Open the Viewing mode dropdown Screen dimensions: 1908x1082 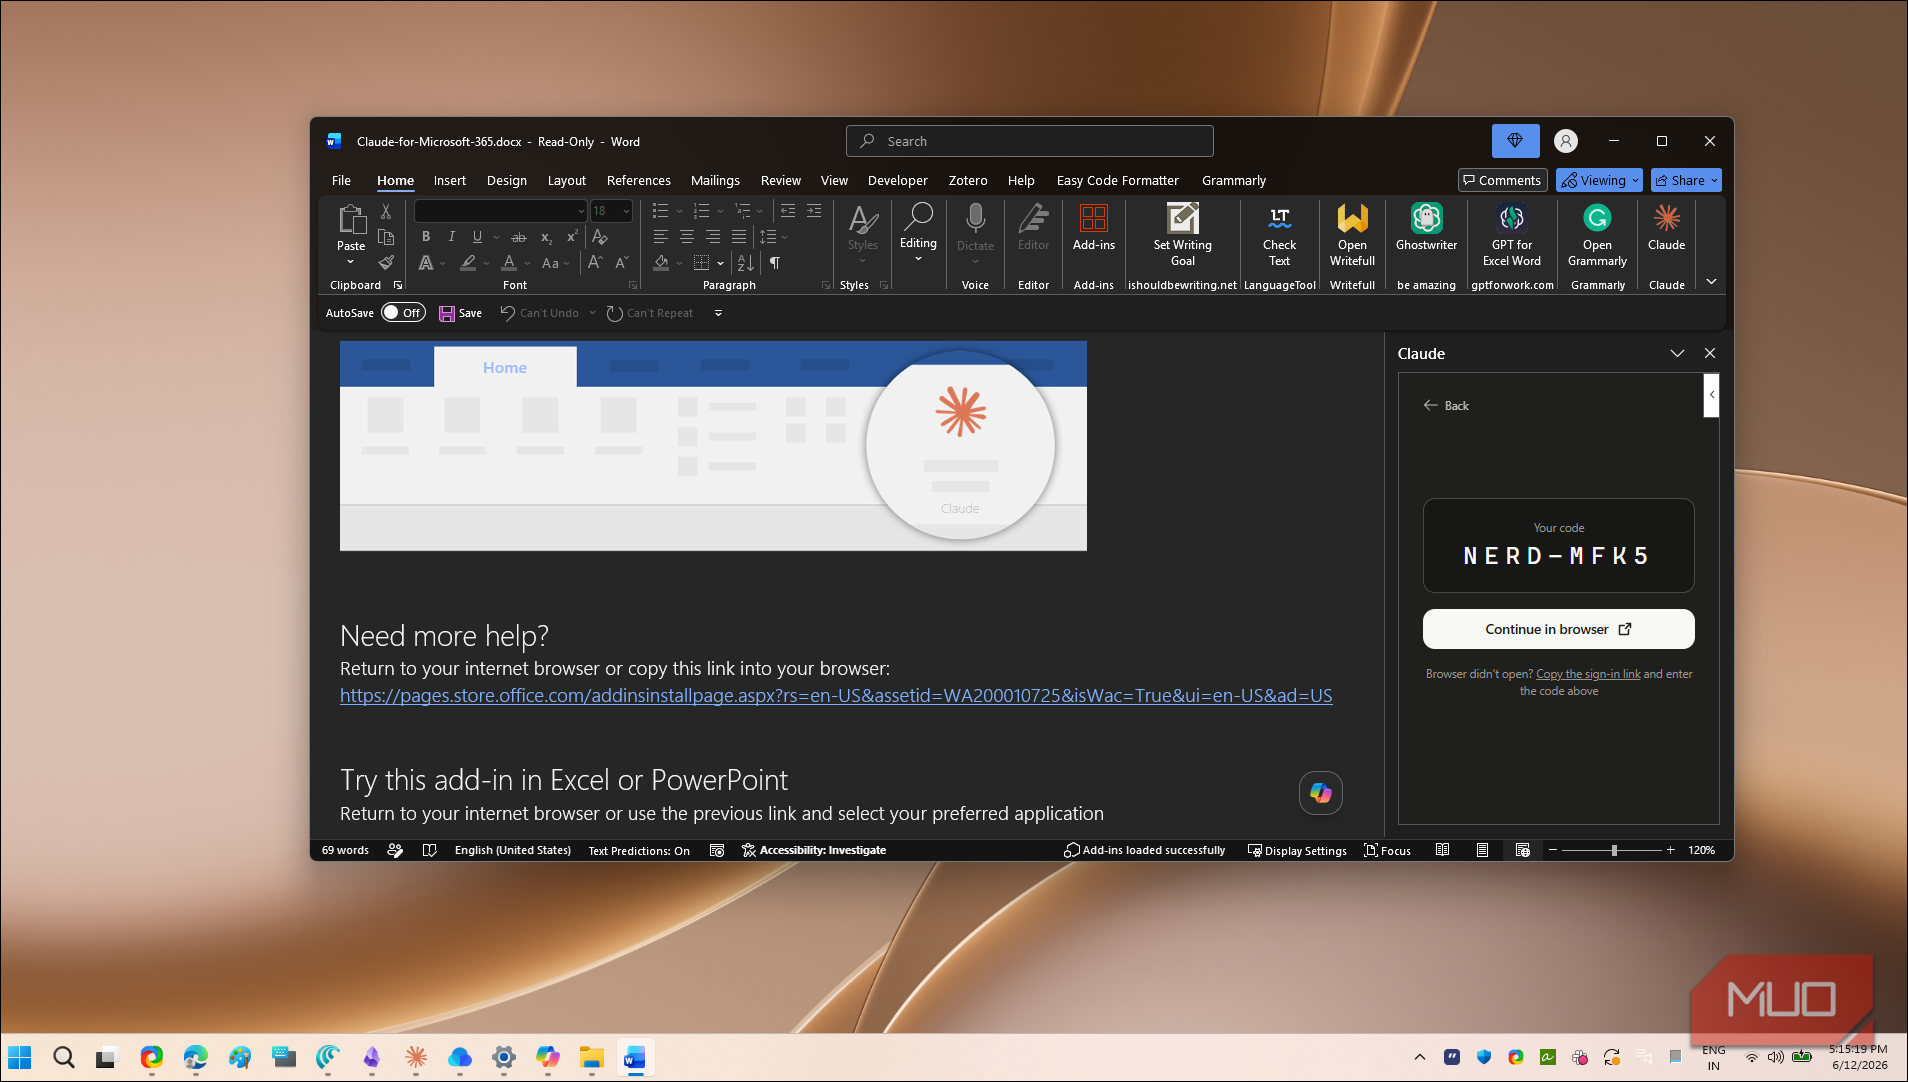[x=1599, y=180]
